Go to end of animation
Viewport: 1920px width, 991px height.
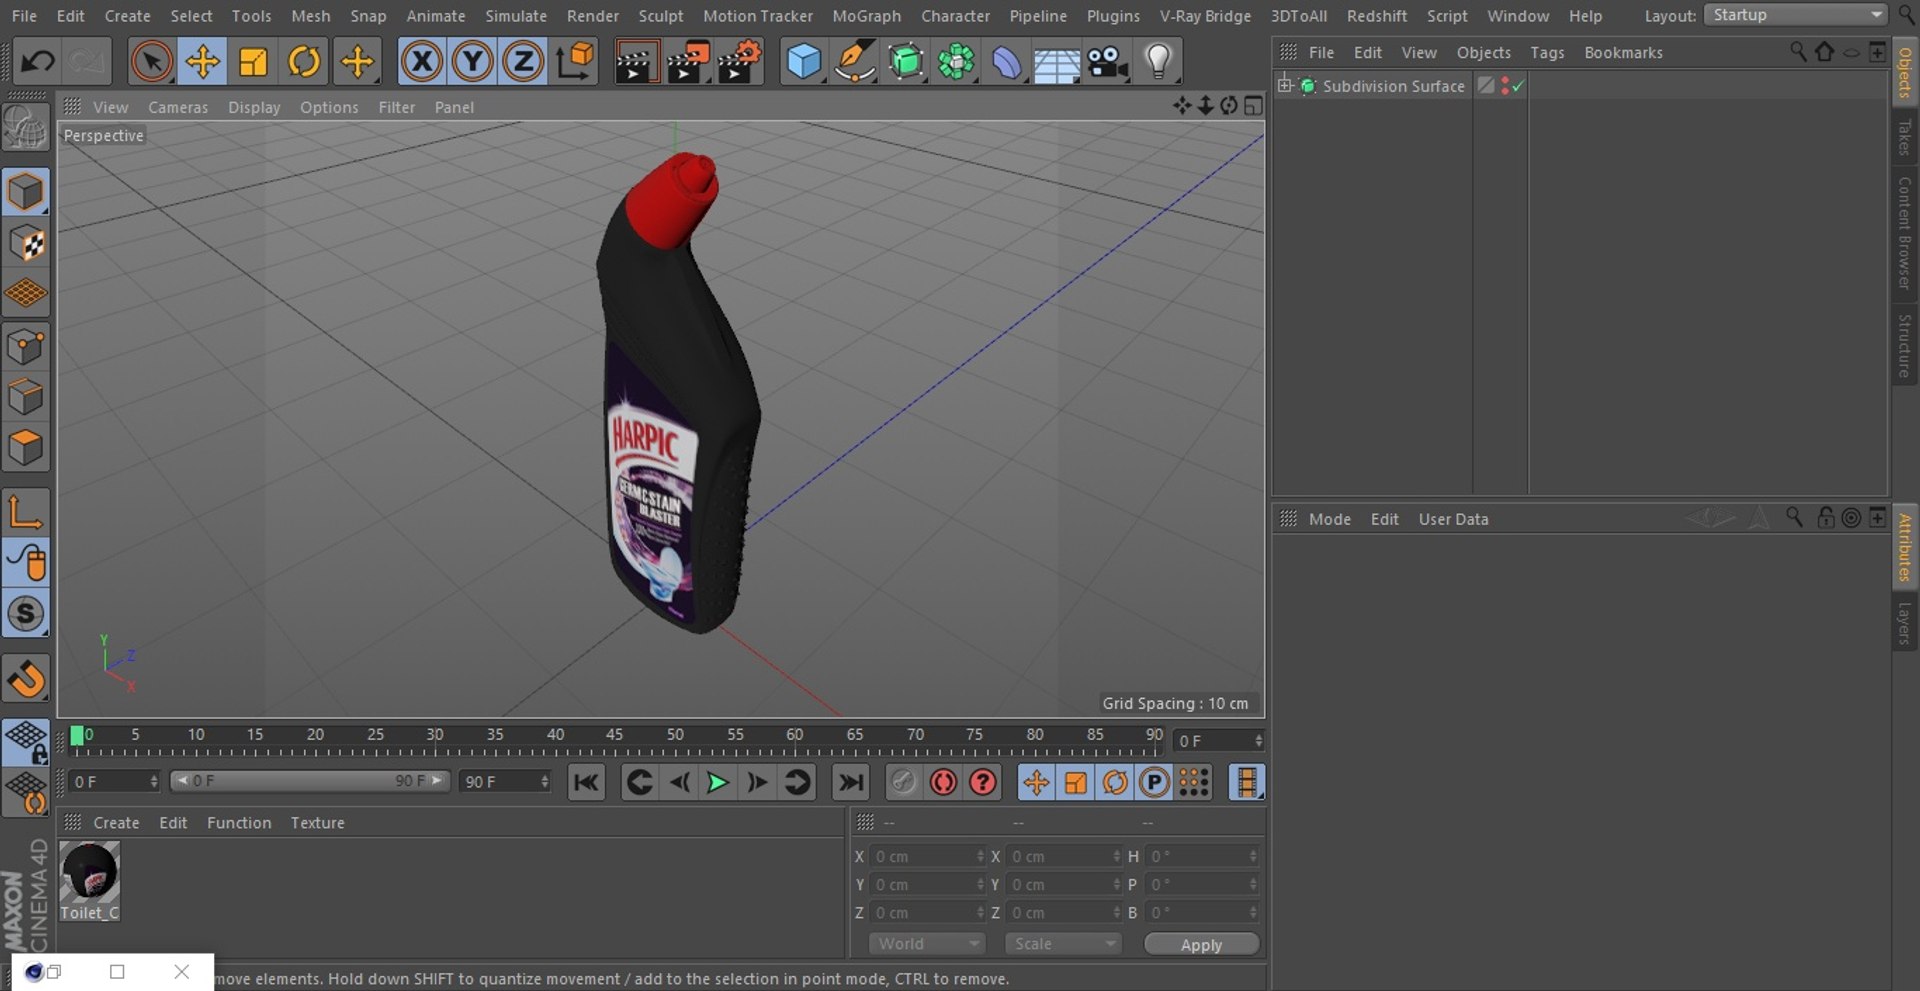(x=850, y=782)
